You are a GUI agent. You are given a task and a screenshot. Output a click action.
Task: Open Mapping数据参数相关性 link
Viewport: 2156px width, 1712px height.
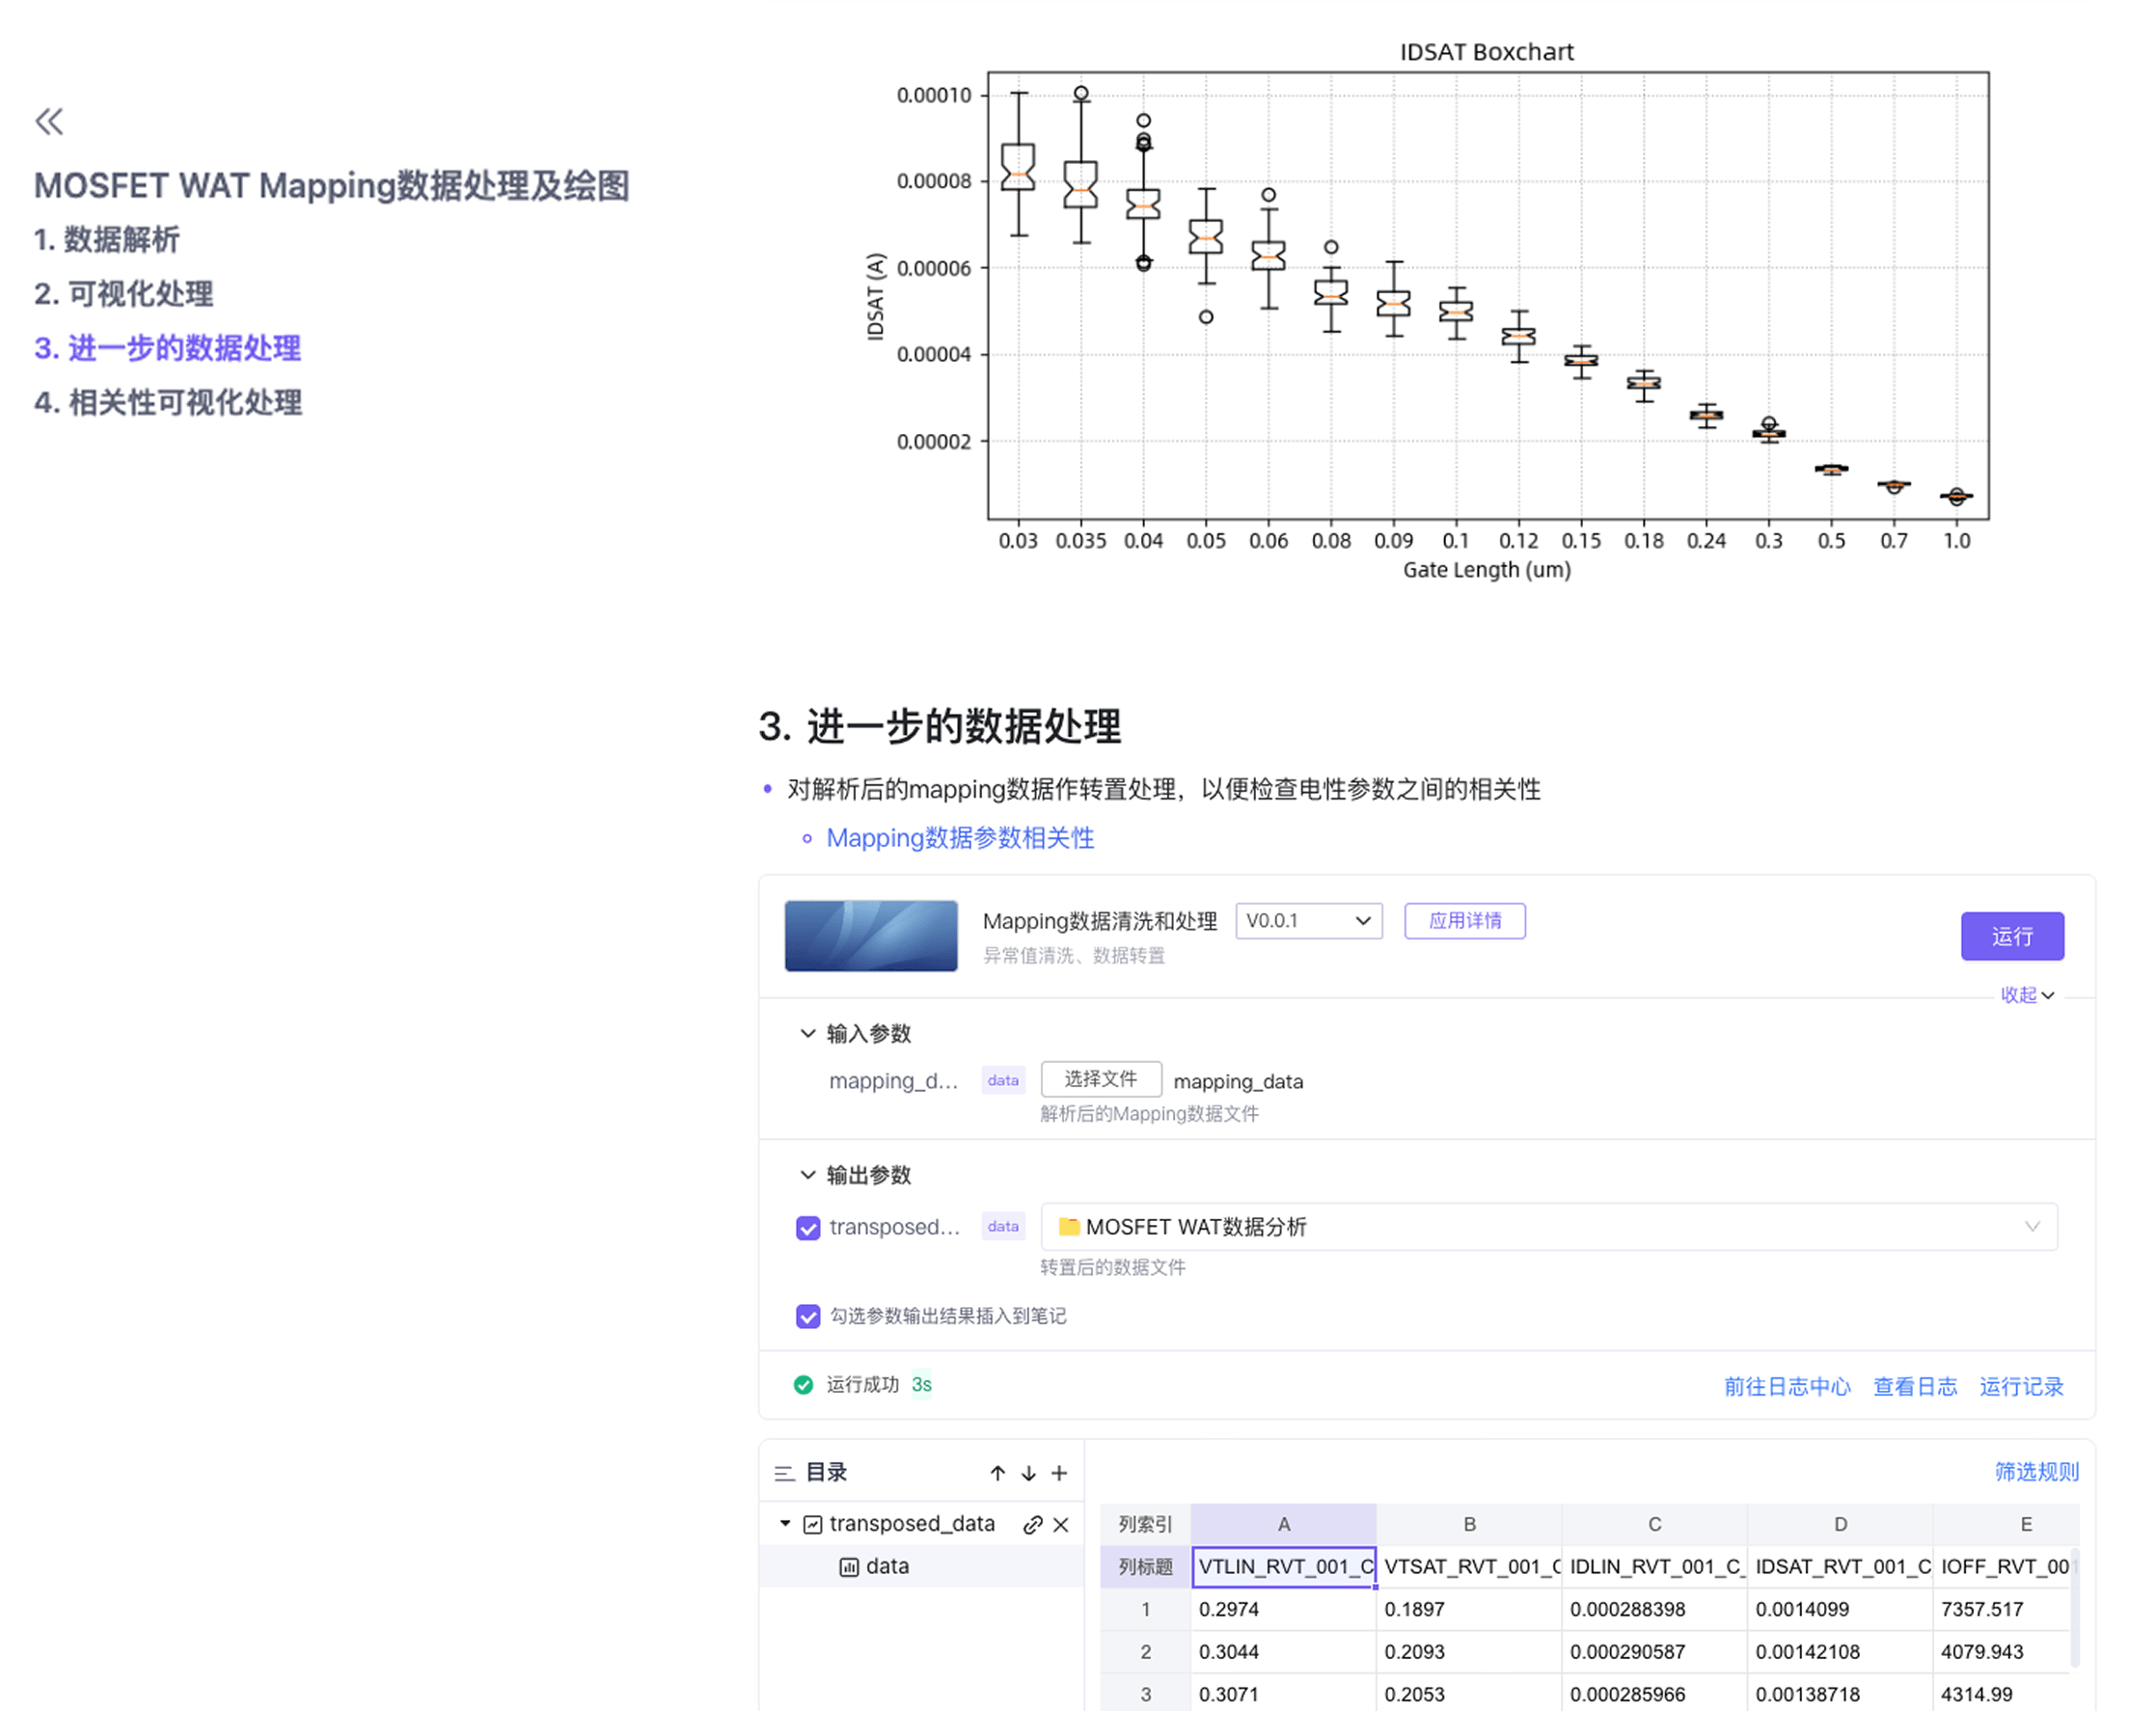point(959,838)
